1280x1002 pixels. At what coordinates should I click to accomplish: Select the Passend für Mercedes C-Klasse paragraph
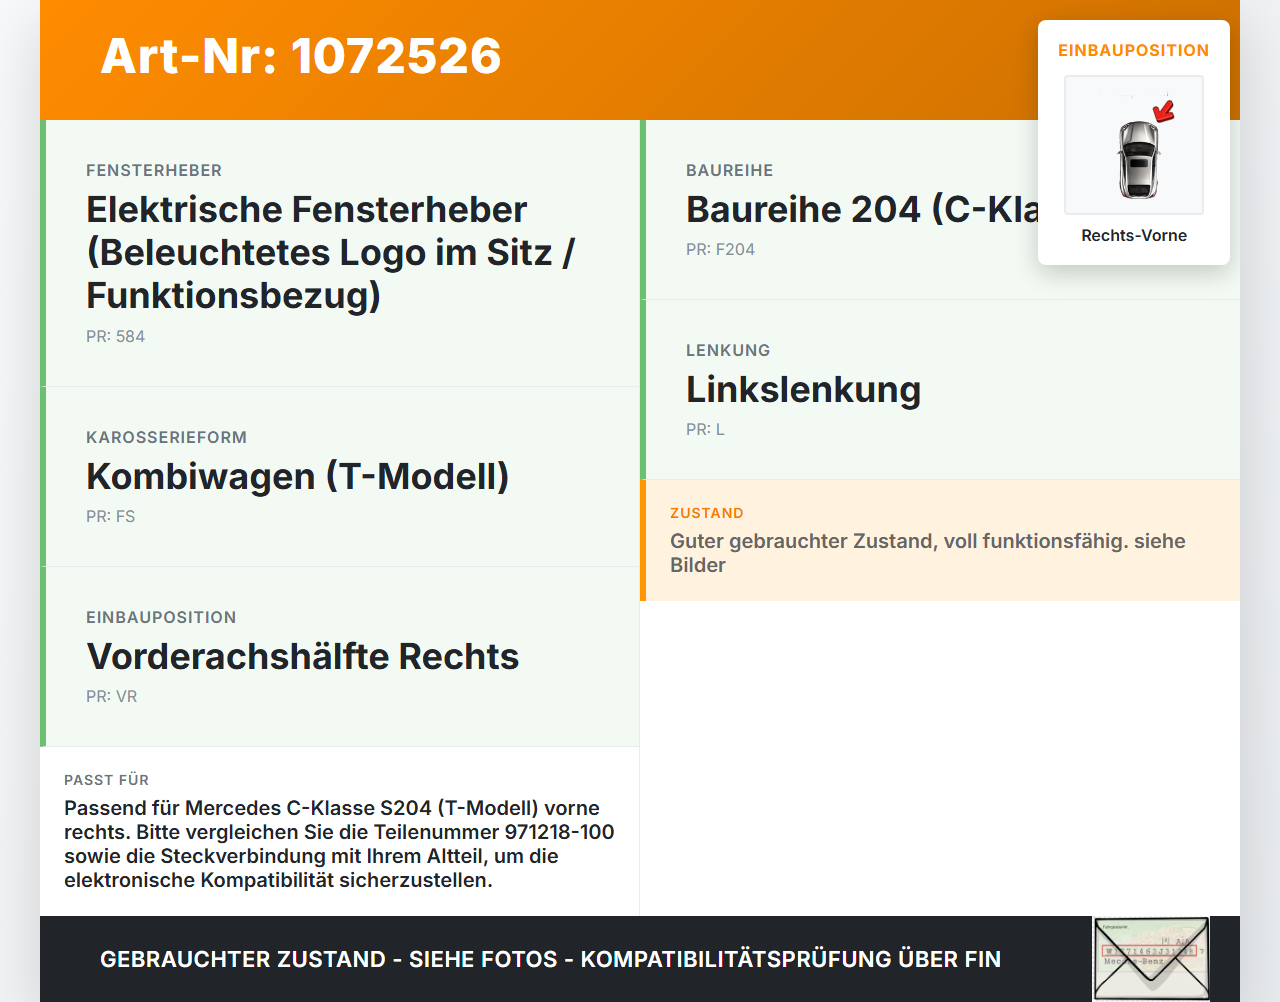point(339,844)
